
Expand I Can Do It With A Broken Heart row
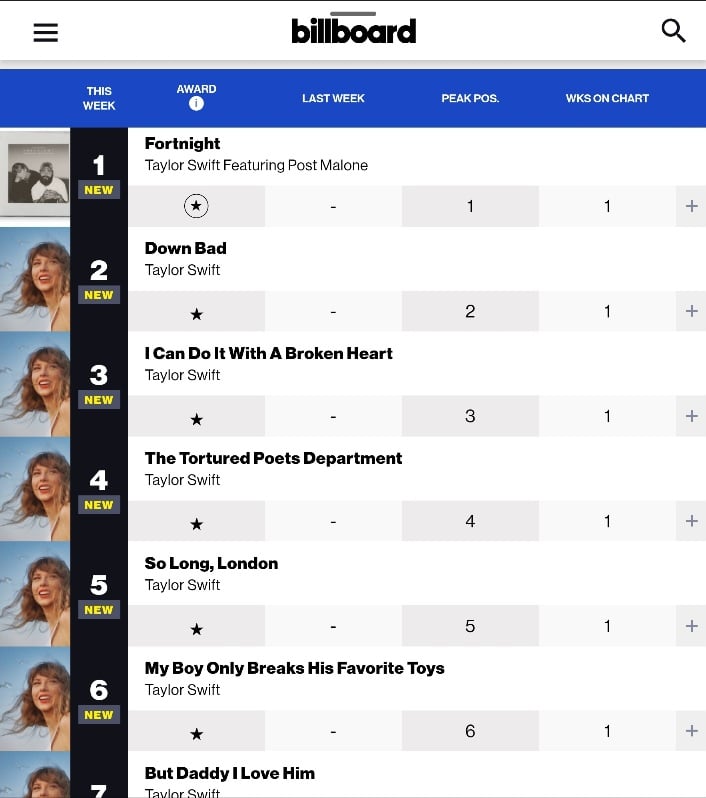[x=691, y=416]
